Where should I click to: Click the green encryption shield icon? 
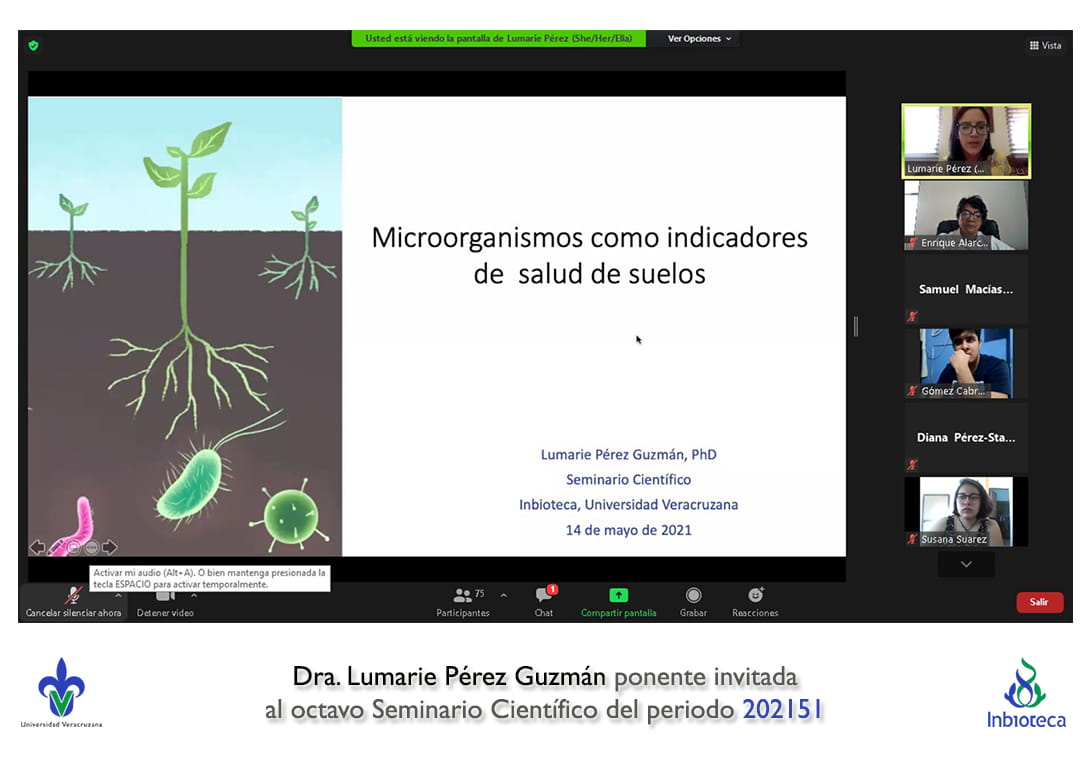(x=33, y=45)
